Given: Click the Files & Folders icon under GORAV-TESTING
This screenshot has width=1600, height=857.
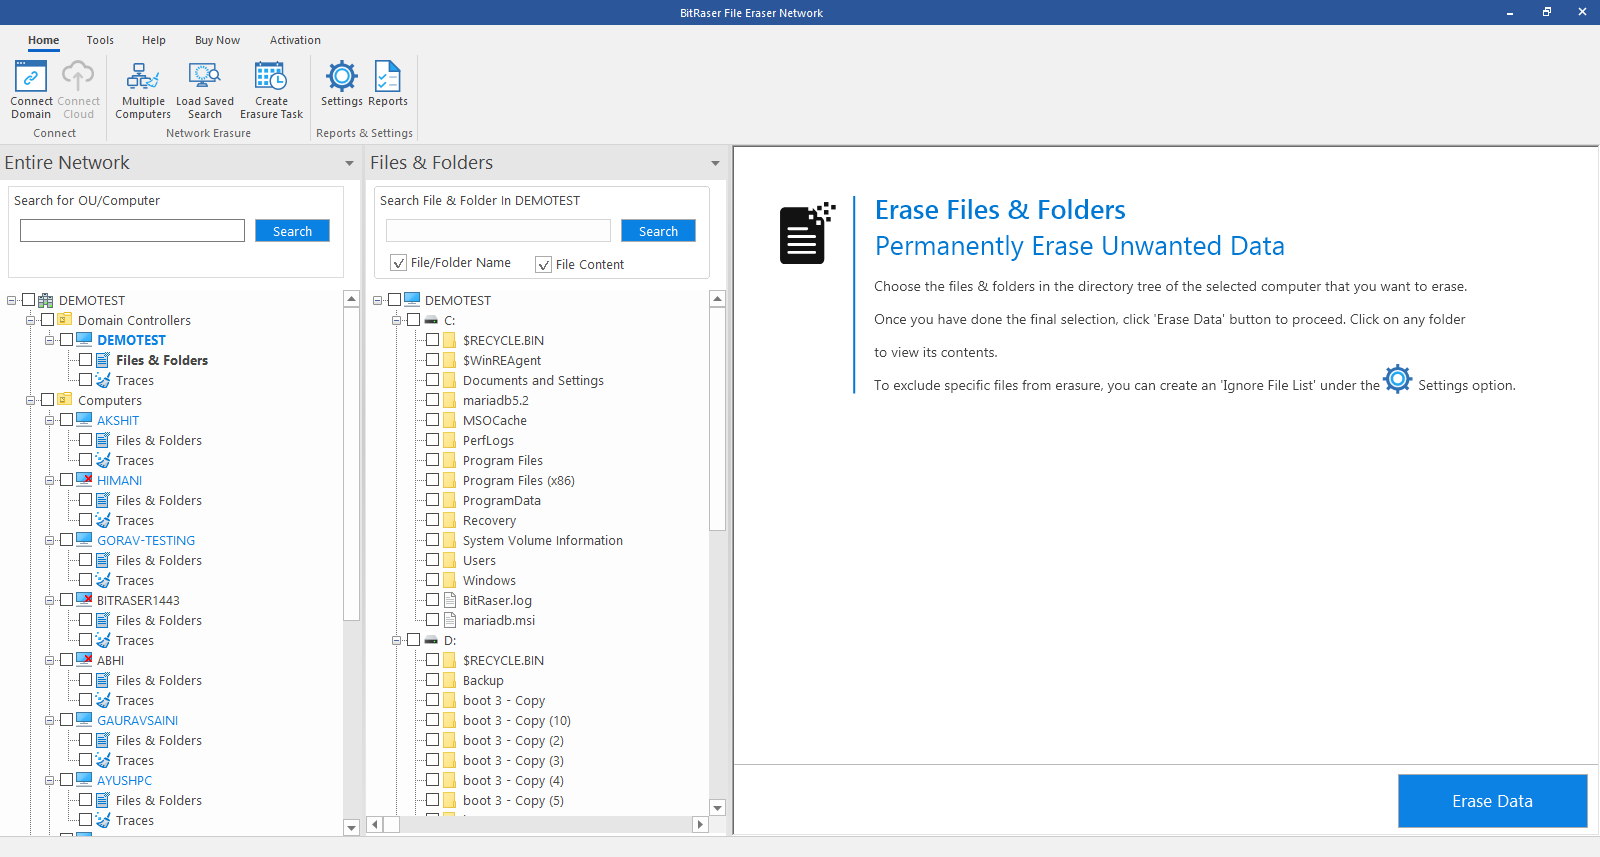Looking at the screenshot, I should coord(103,560).
